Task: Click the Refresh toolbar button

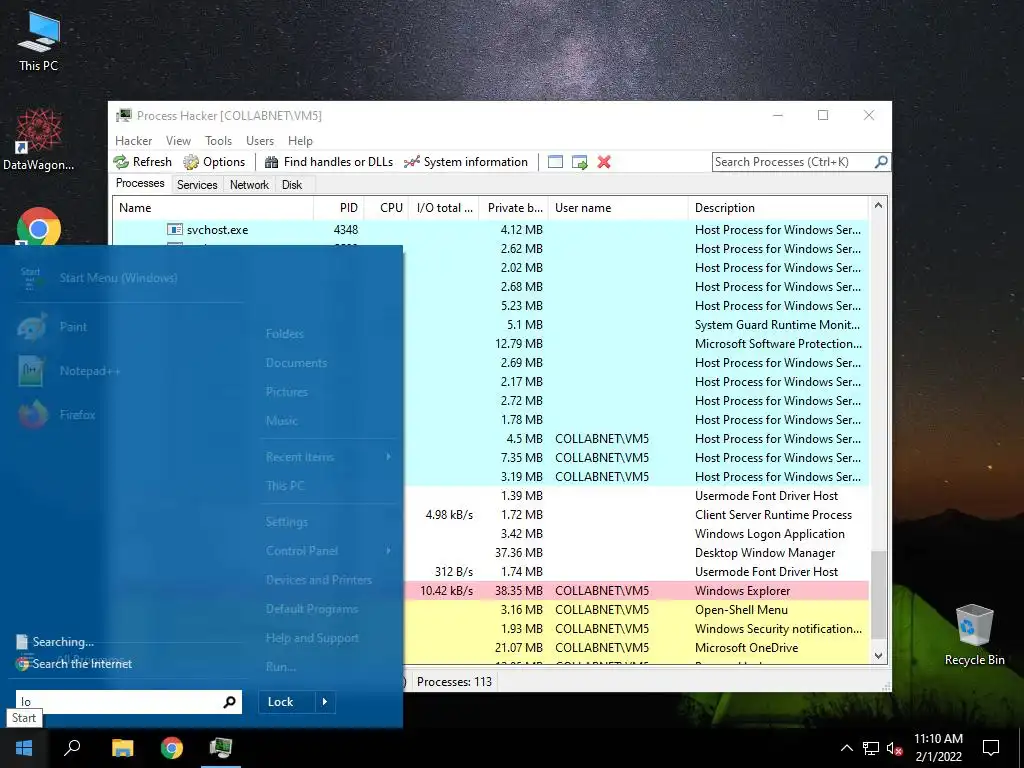Action: pyautogui.click(x=142, y=162)
